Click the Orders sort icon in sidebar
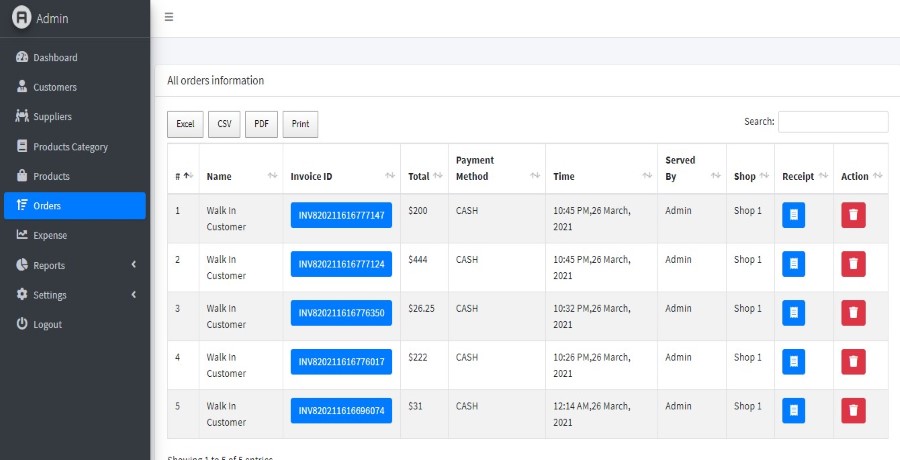 coord(22,205)
